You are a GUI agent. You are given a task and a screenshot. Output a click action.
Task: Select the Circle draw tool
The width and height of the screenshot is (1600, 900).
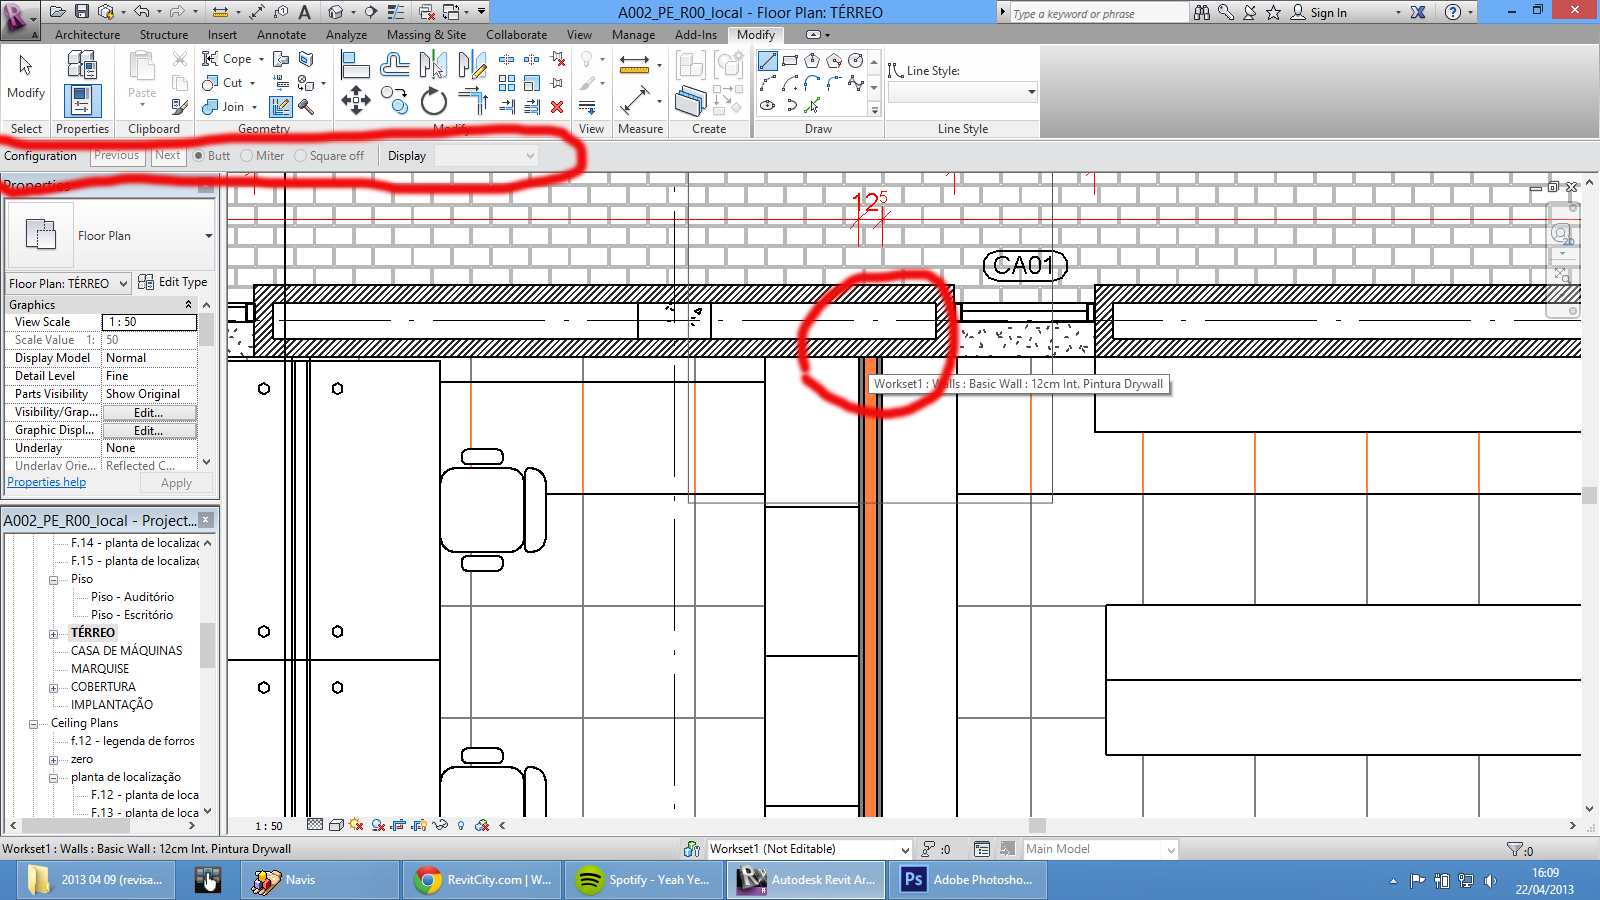[856, 61]
